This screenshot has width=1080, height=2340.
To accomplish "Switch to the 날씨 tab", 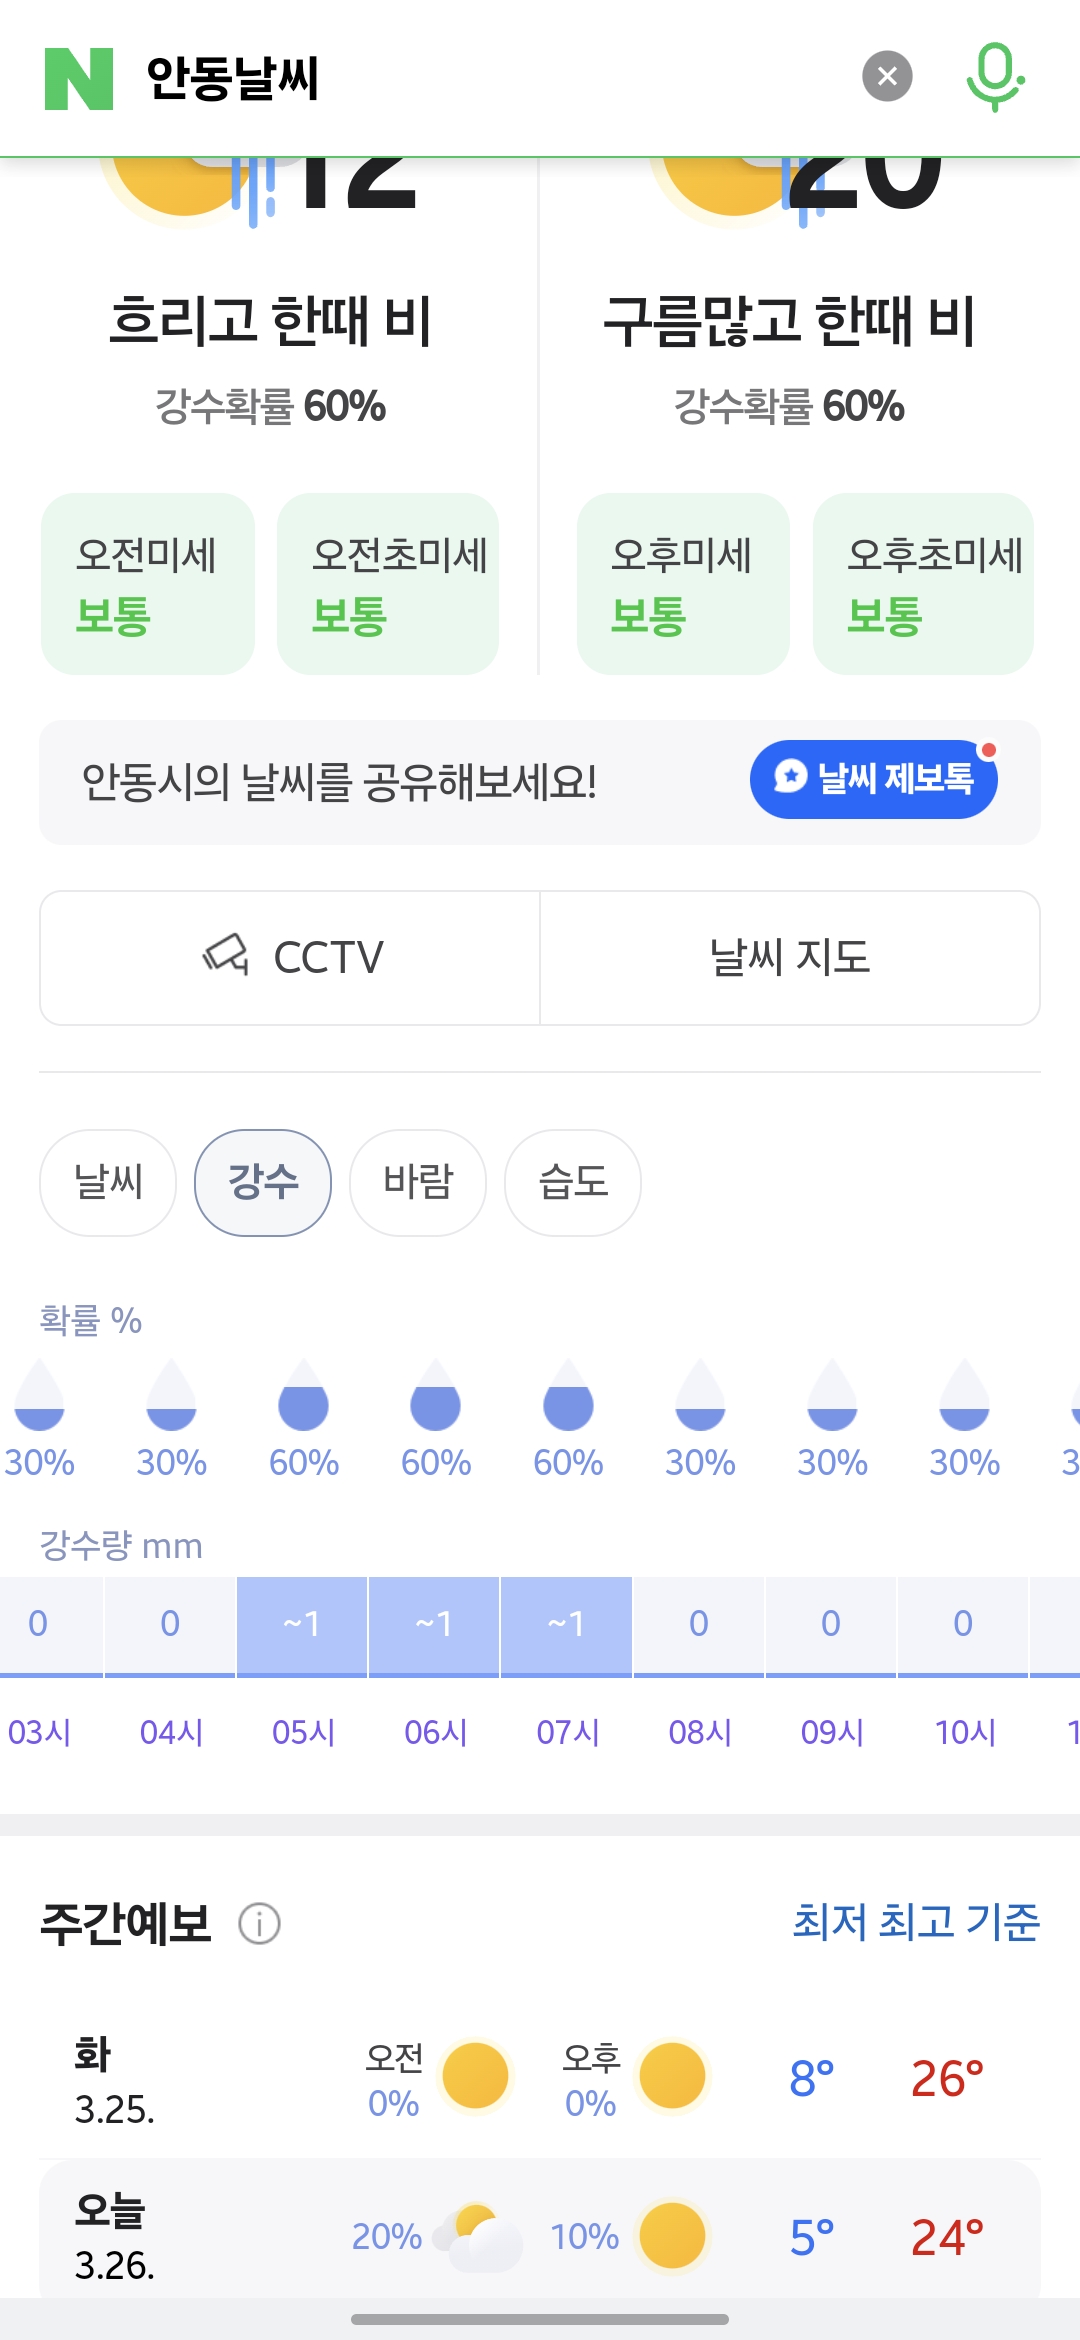I will point(108,1183).
